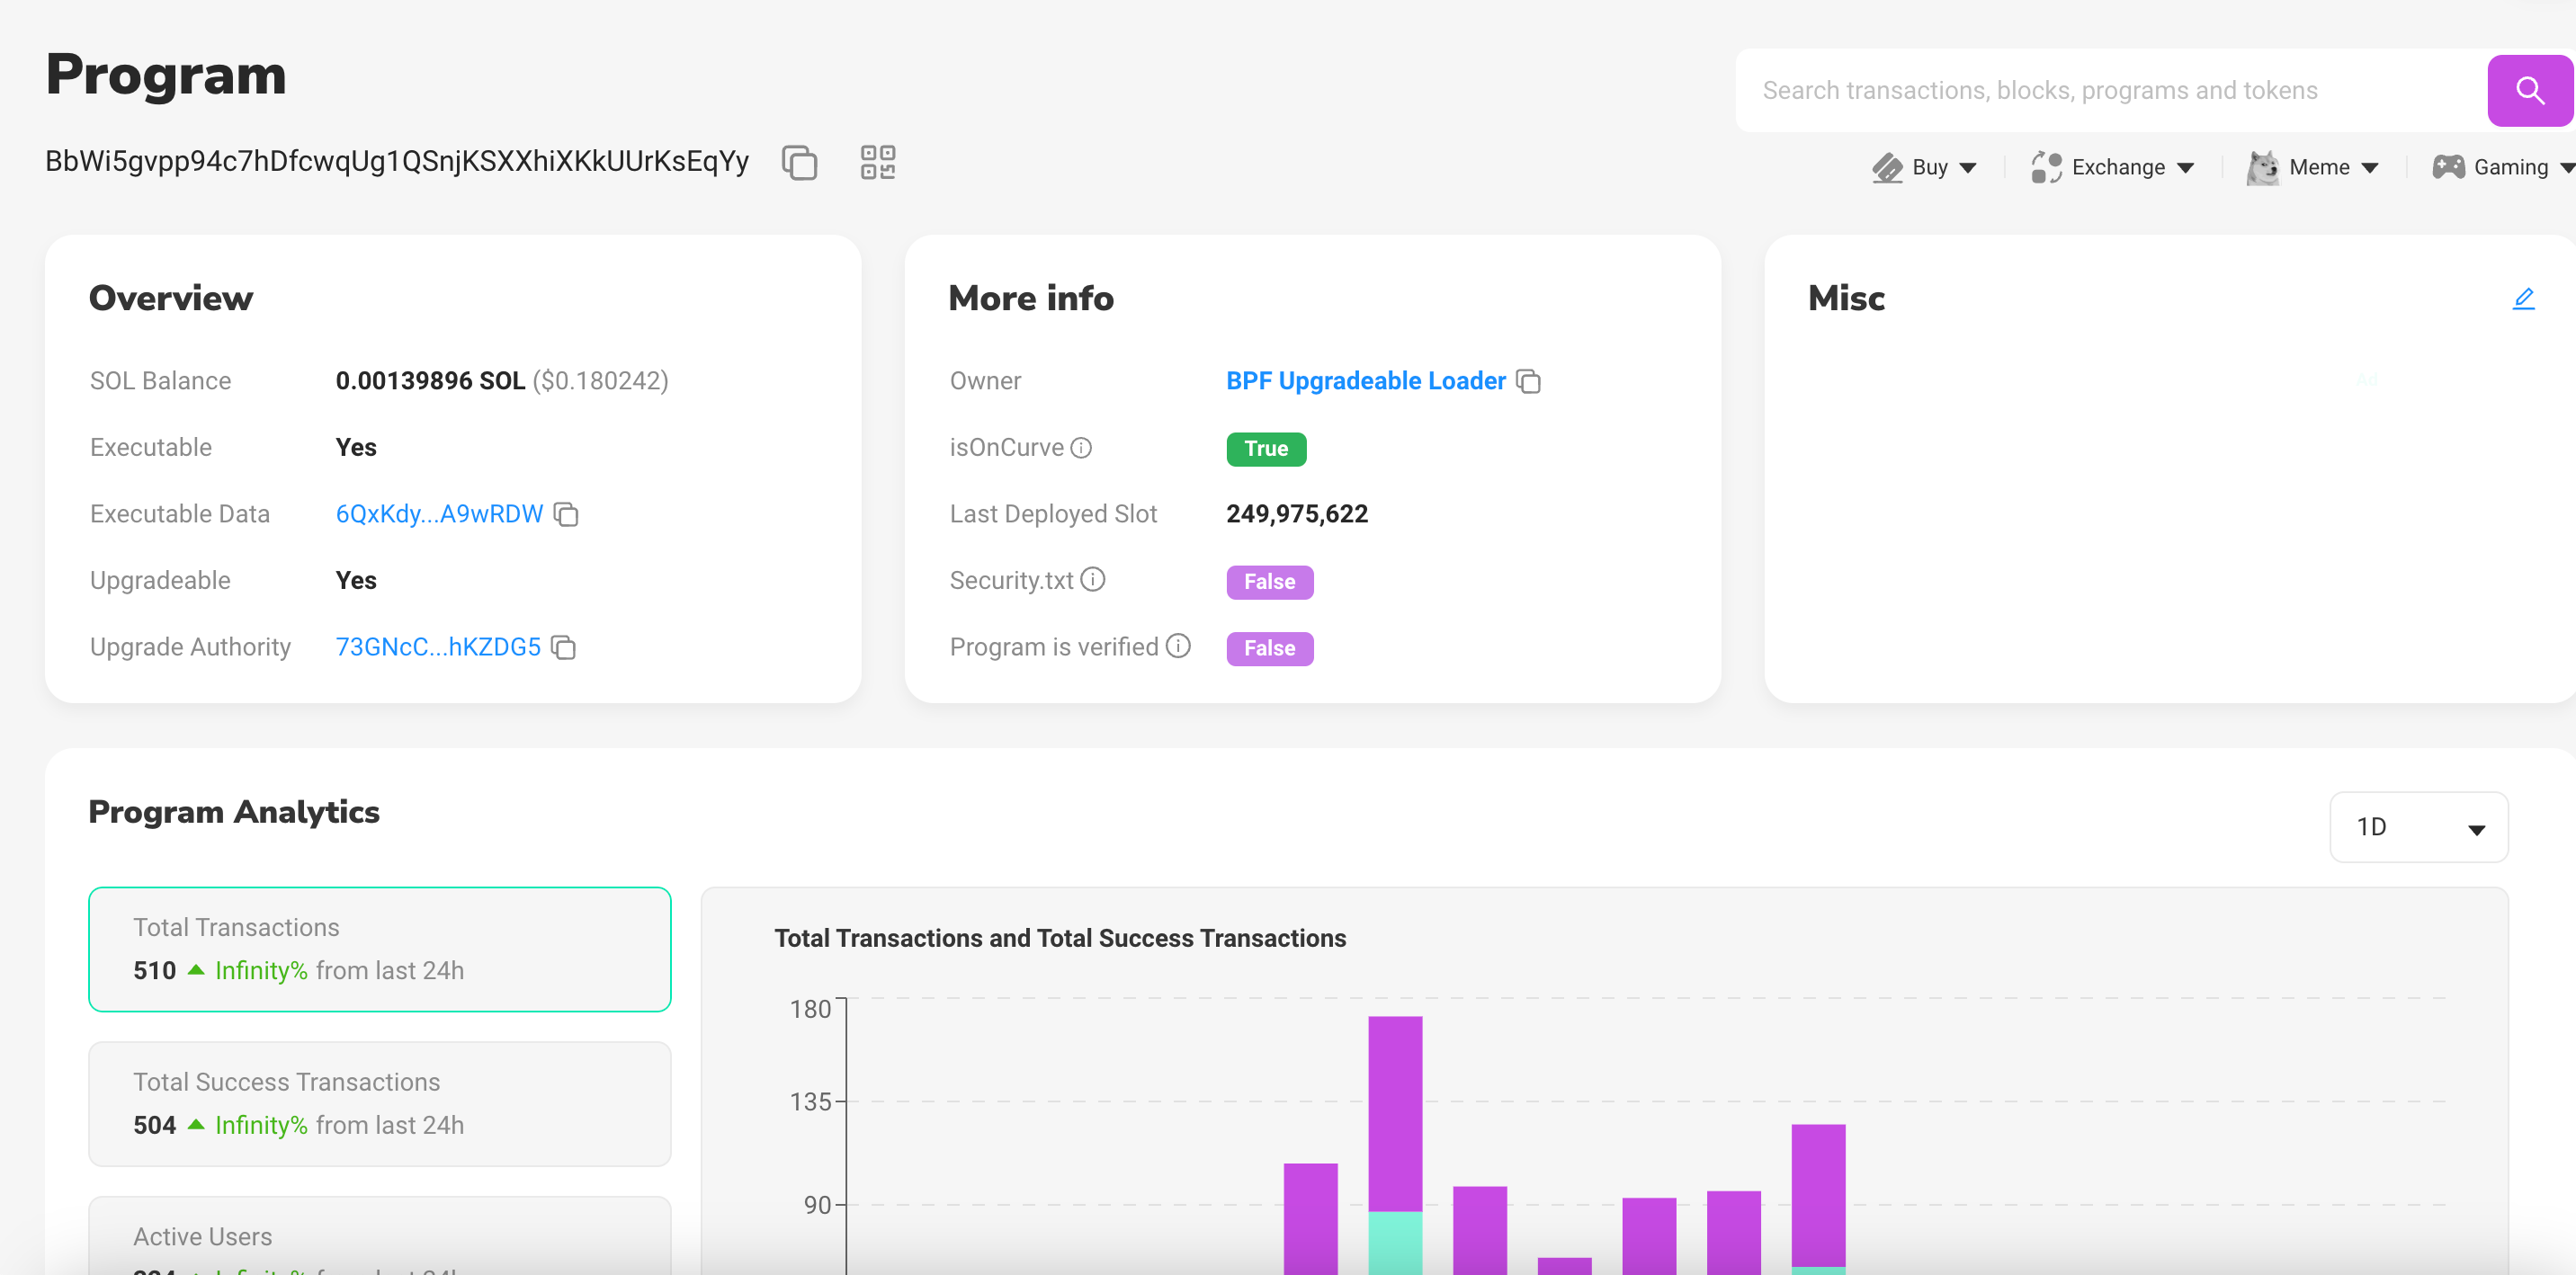The image size is (2576, 1275).
Task: Click the Buy card icon
Action: 1887,167
